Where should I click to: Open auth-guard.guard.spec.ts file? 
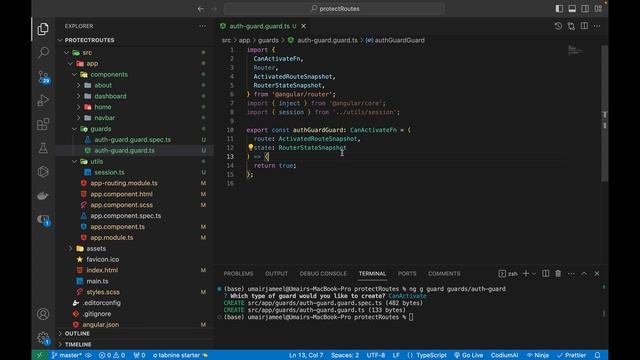tap(132, 140)
